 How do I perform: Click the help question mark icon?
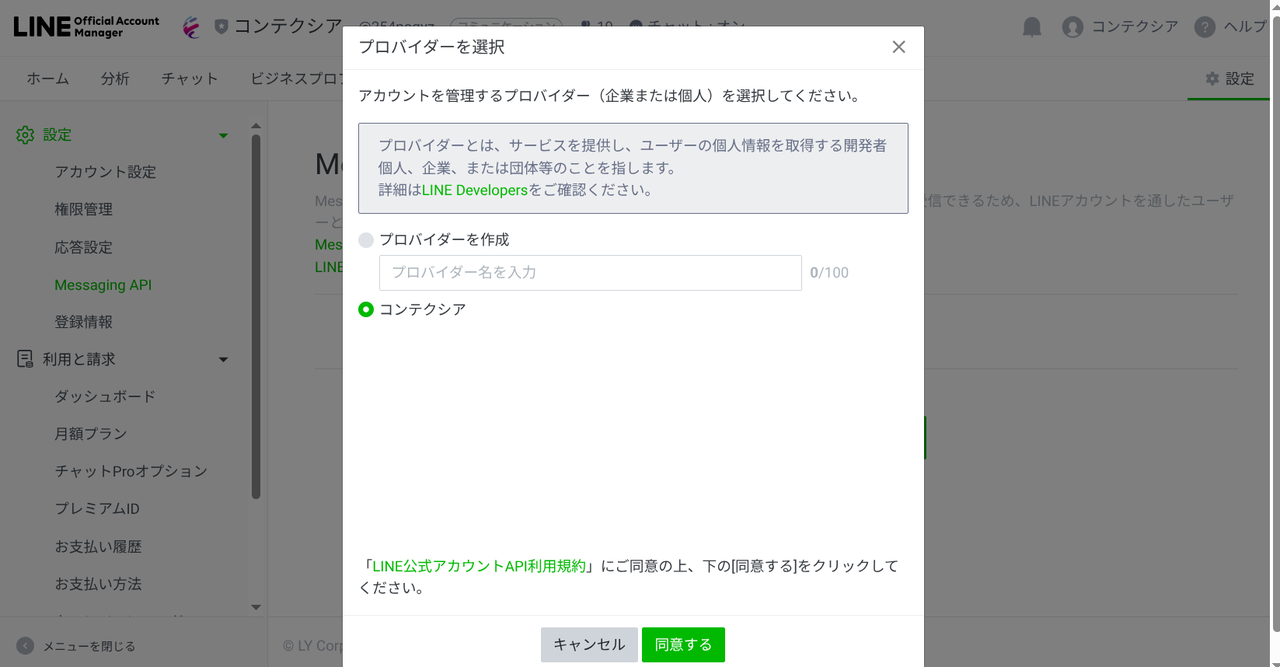pyautogui.click(x=1205, y=27)
